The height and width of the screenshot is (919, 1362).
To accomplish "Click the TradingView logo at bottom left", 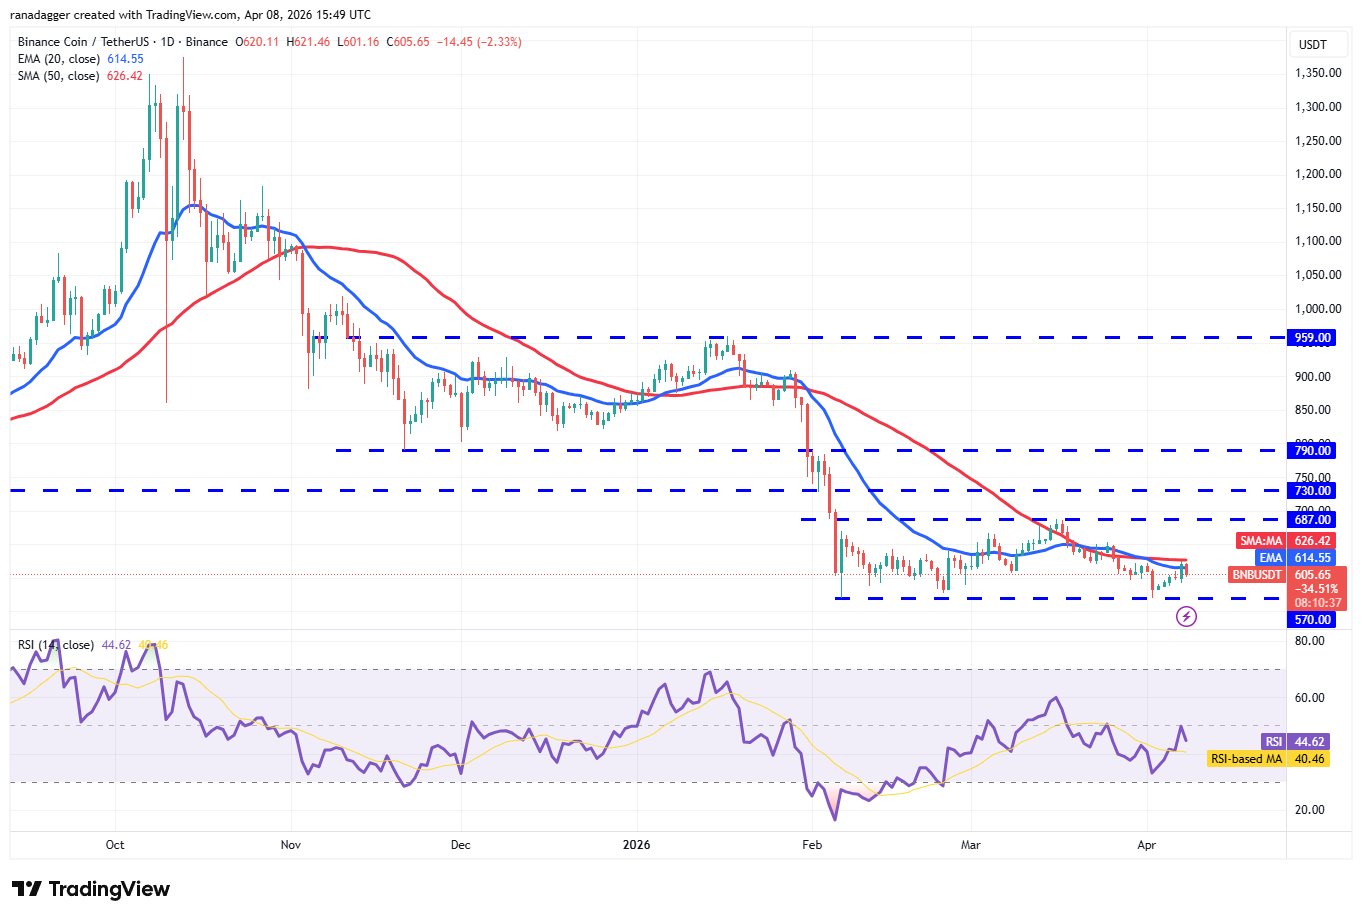I will click(x=91, y=889).
